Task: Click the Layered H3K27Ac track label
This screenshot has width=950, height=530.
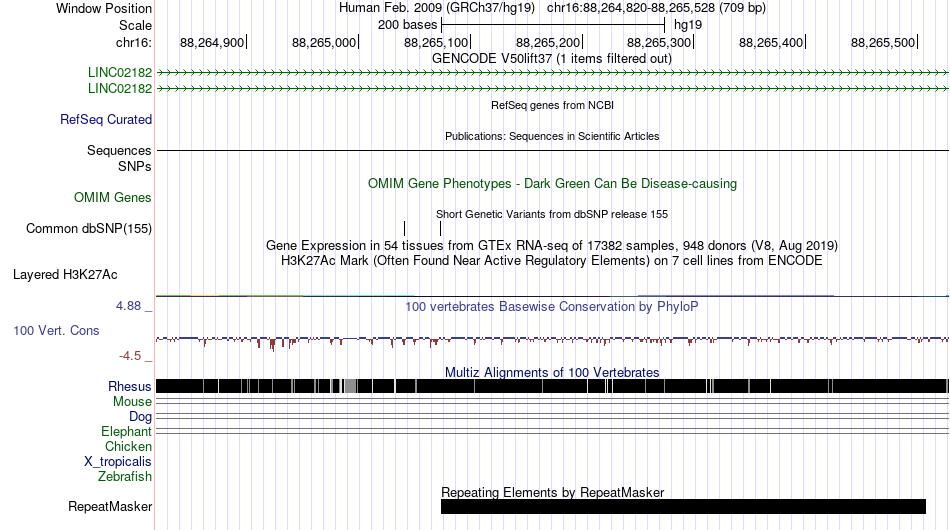Action: pyautogui.click(x=65, y=274)
